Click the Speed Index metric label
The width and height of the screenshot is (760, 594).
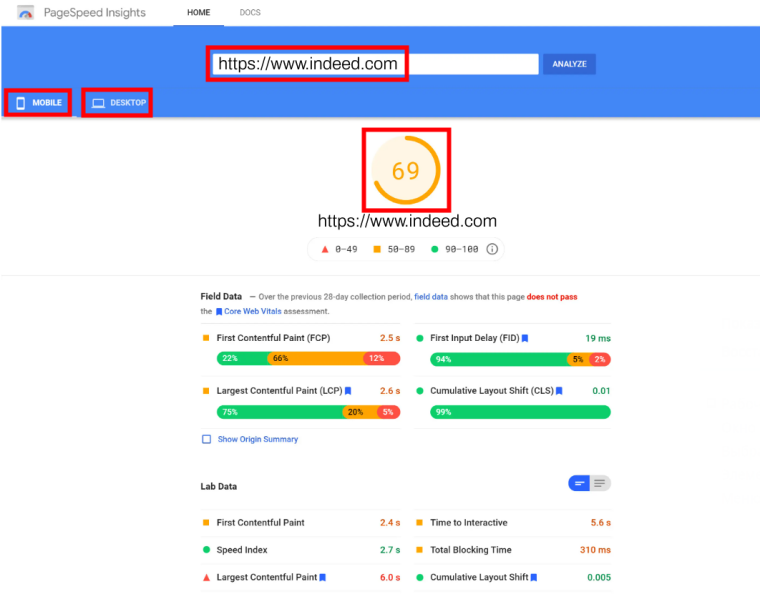click(242, 550)
